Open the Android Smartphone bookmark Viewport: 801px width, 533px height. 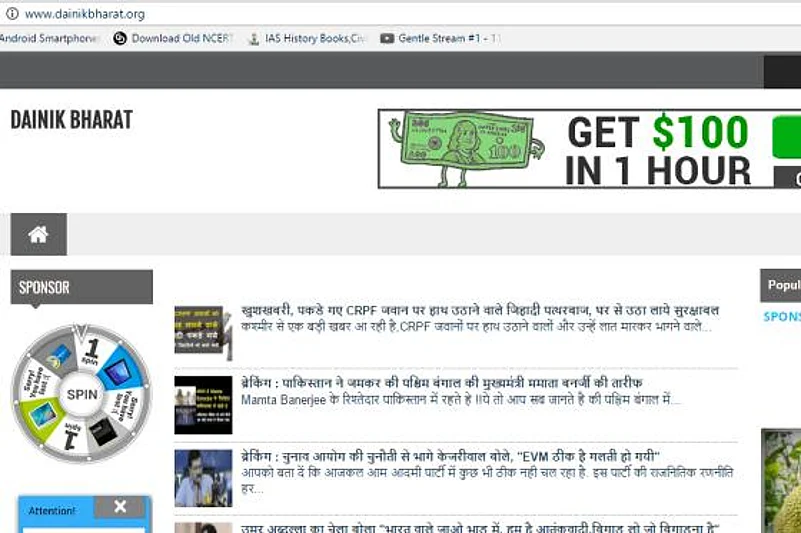tap(50, 39)
